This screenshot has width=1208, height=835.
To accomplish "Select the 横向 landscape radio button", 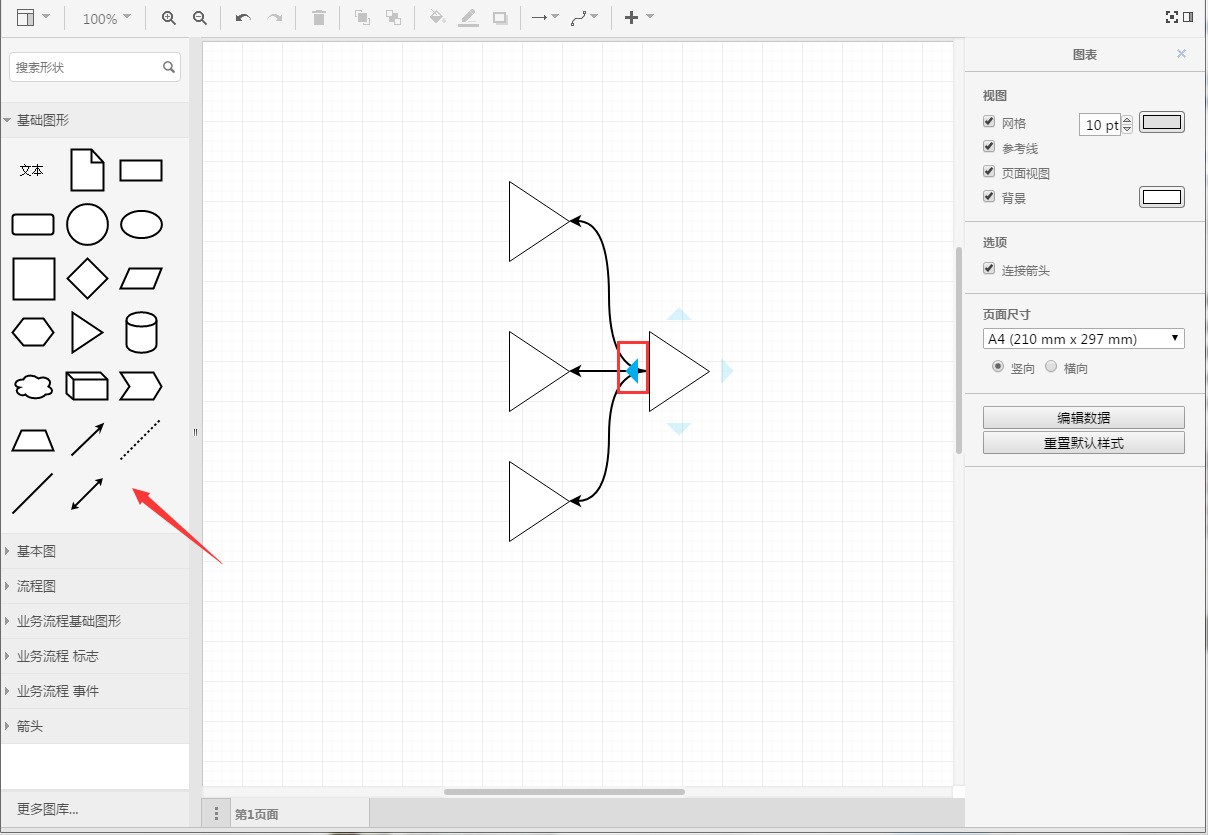I will coord(1050,367).
